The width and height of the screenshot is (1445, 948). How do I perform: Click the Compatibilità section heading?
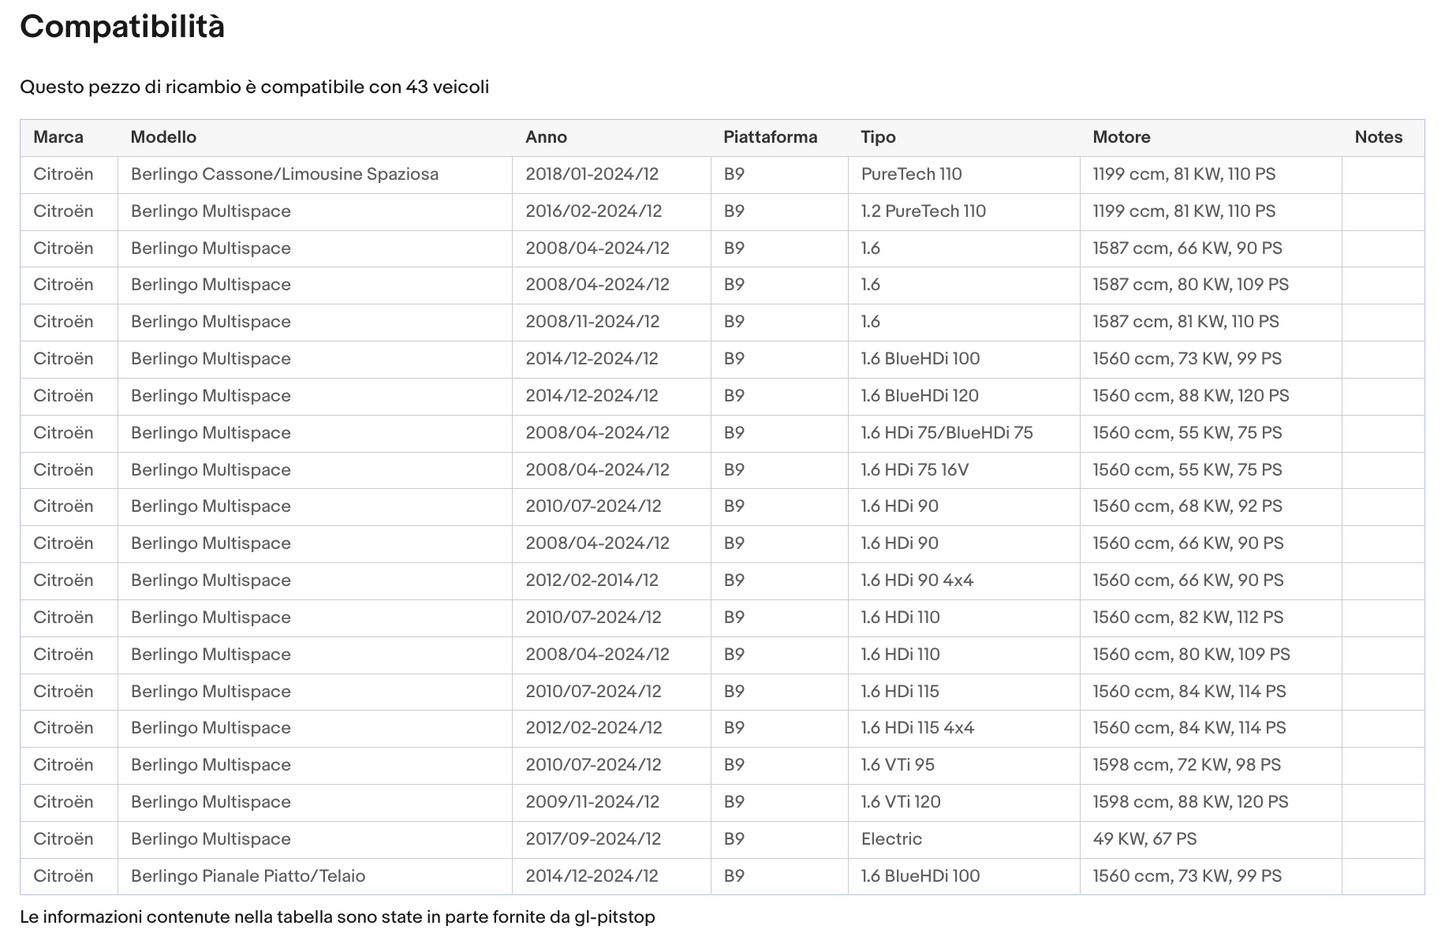(x=122, y=27)
